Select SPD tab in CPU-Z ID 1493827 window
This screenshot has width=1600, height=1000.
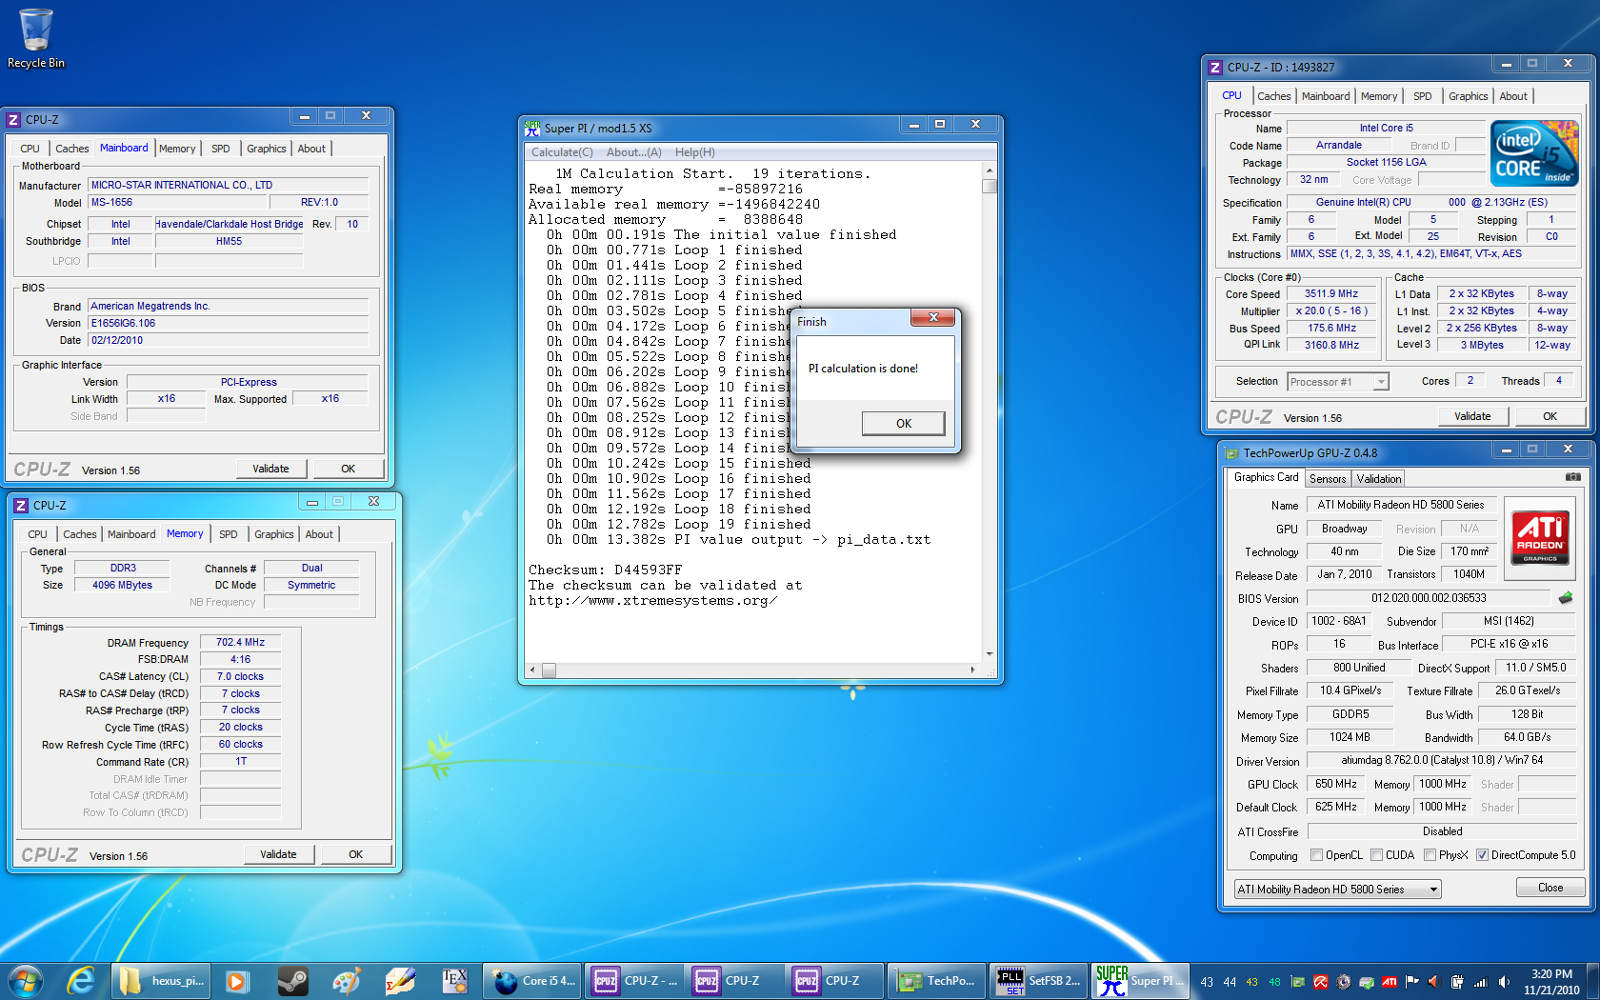(x=1422, y=97)
